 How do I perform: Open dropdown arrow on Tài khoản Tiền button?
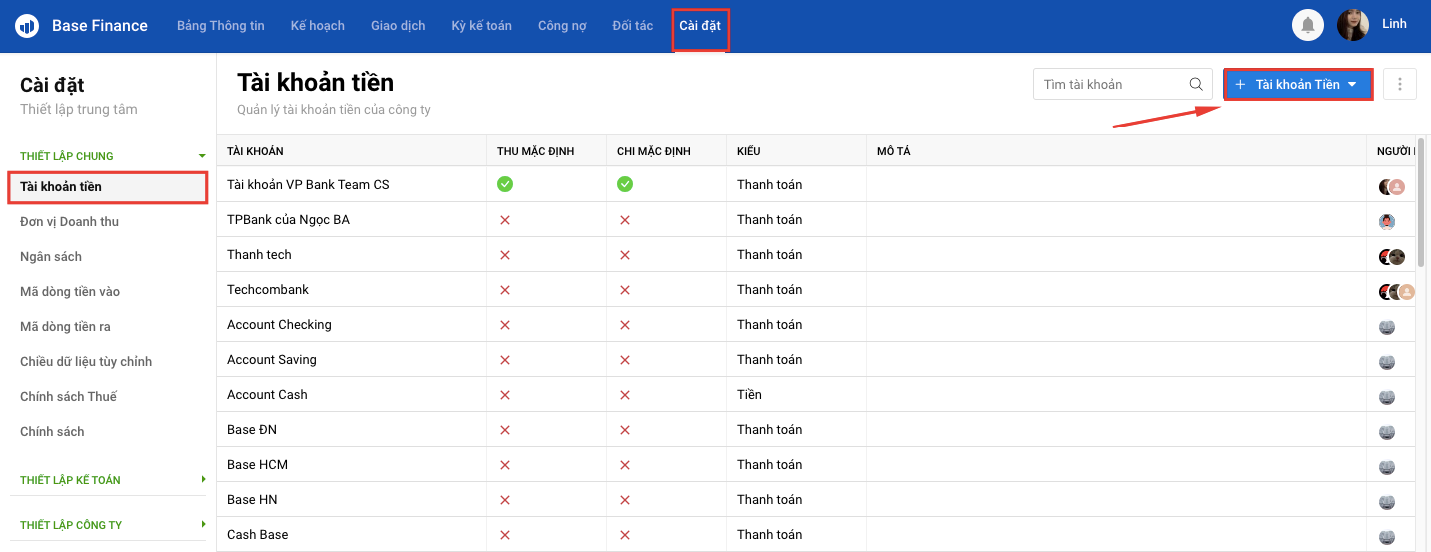[1352, 85]
